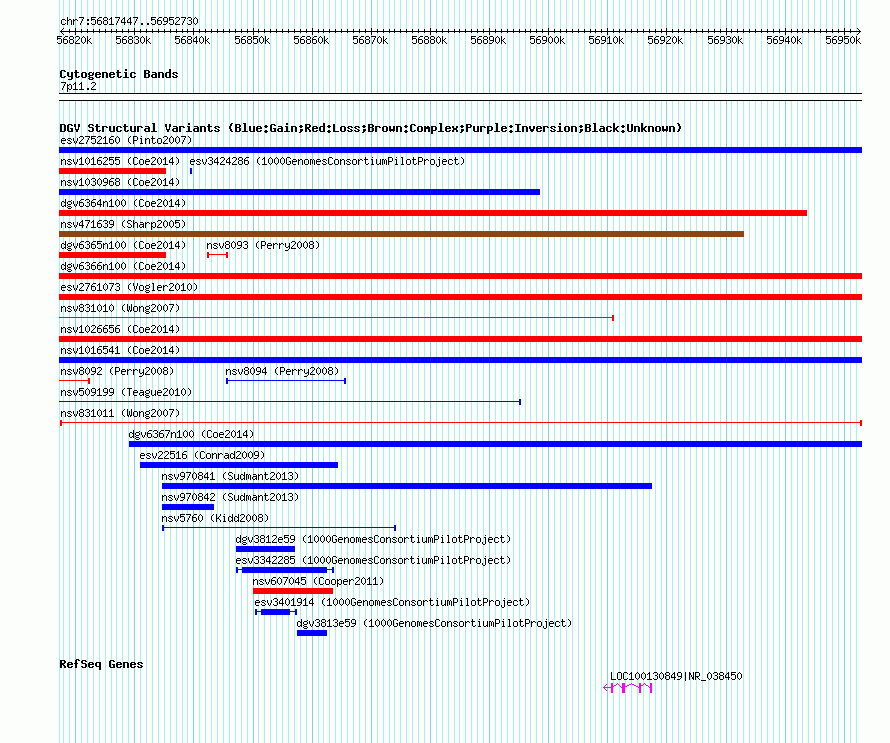890x743 pixels.
Task: Click nsv970842 (Sudmant2013) label
Action: coord(230,497)
